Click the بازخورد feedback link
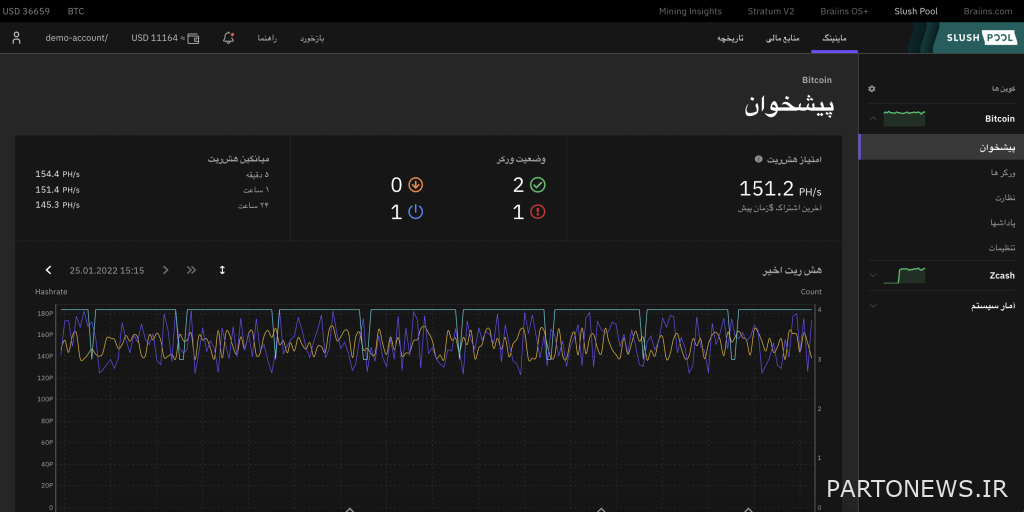This screenshot has width=1024, height=512. (x=312, y=39)
